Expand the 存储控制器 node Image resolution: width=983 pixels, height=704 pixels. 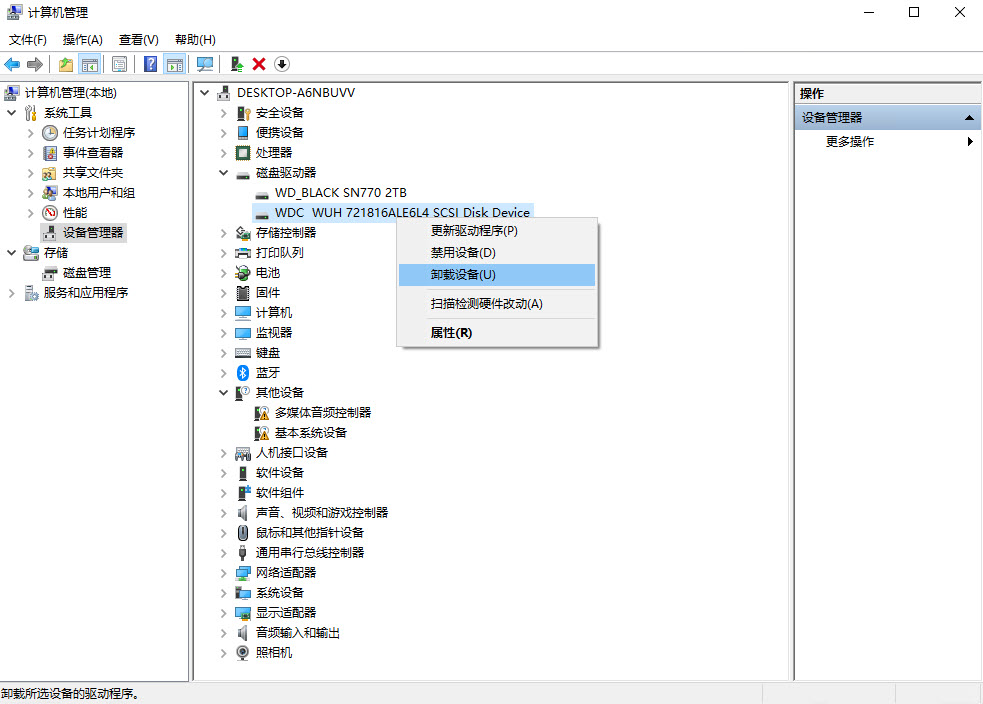[x=223, y=233]
